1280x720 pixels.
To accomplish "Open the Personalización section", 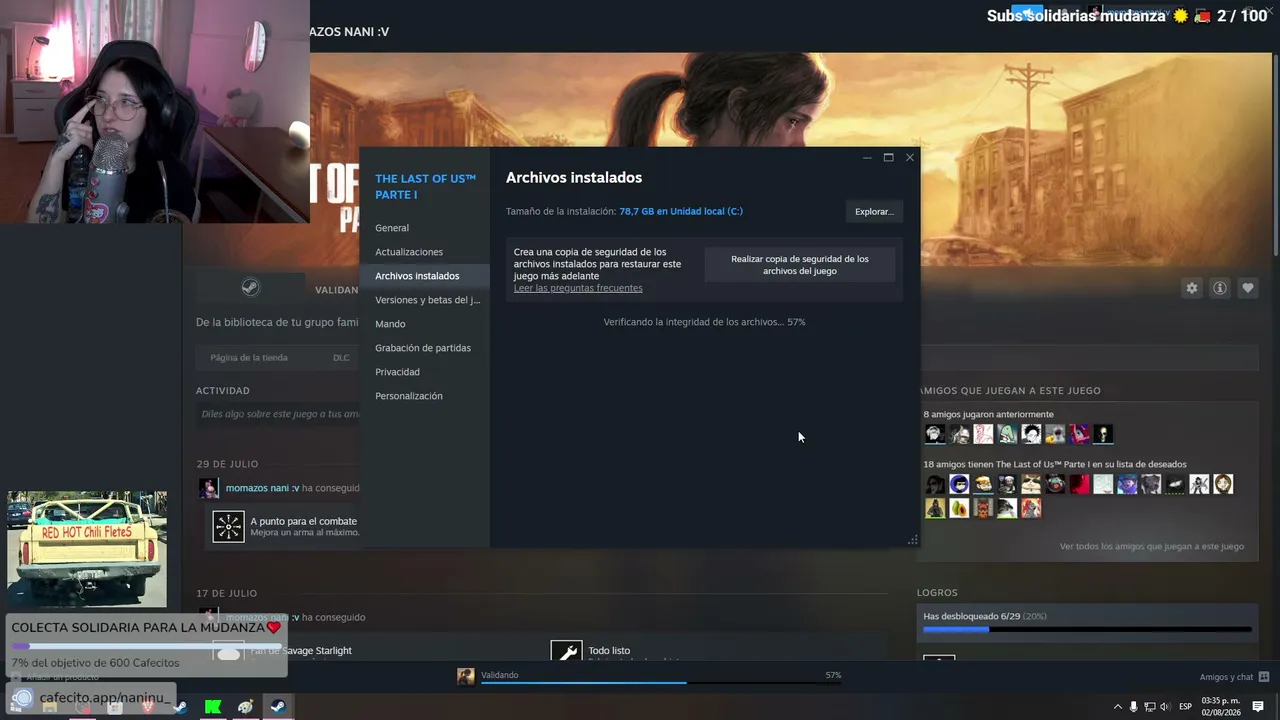I will click(425, 396).
